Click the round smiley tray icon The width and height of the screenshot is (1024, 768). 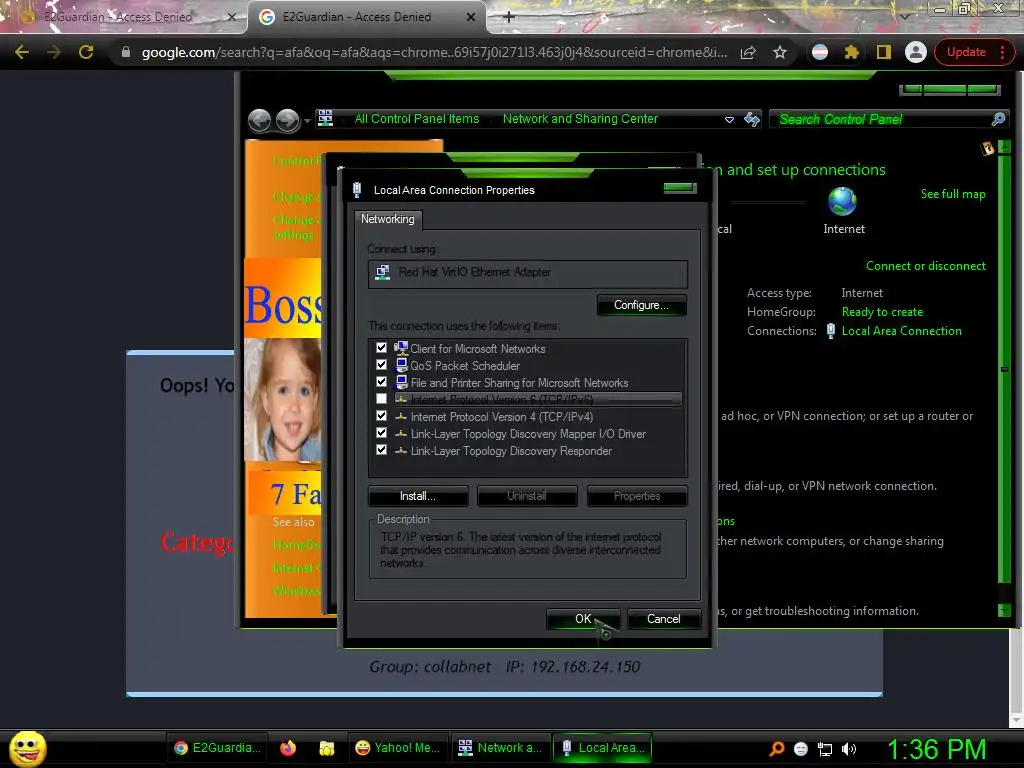click(801, 749)
